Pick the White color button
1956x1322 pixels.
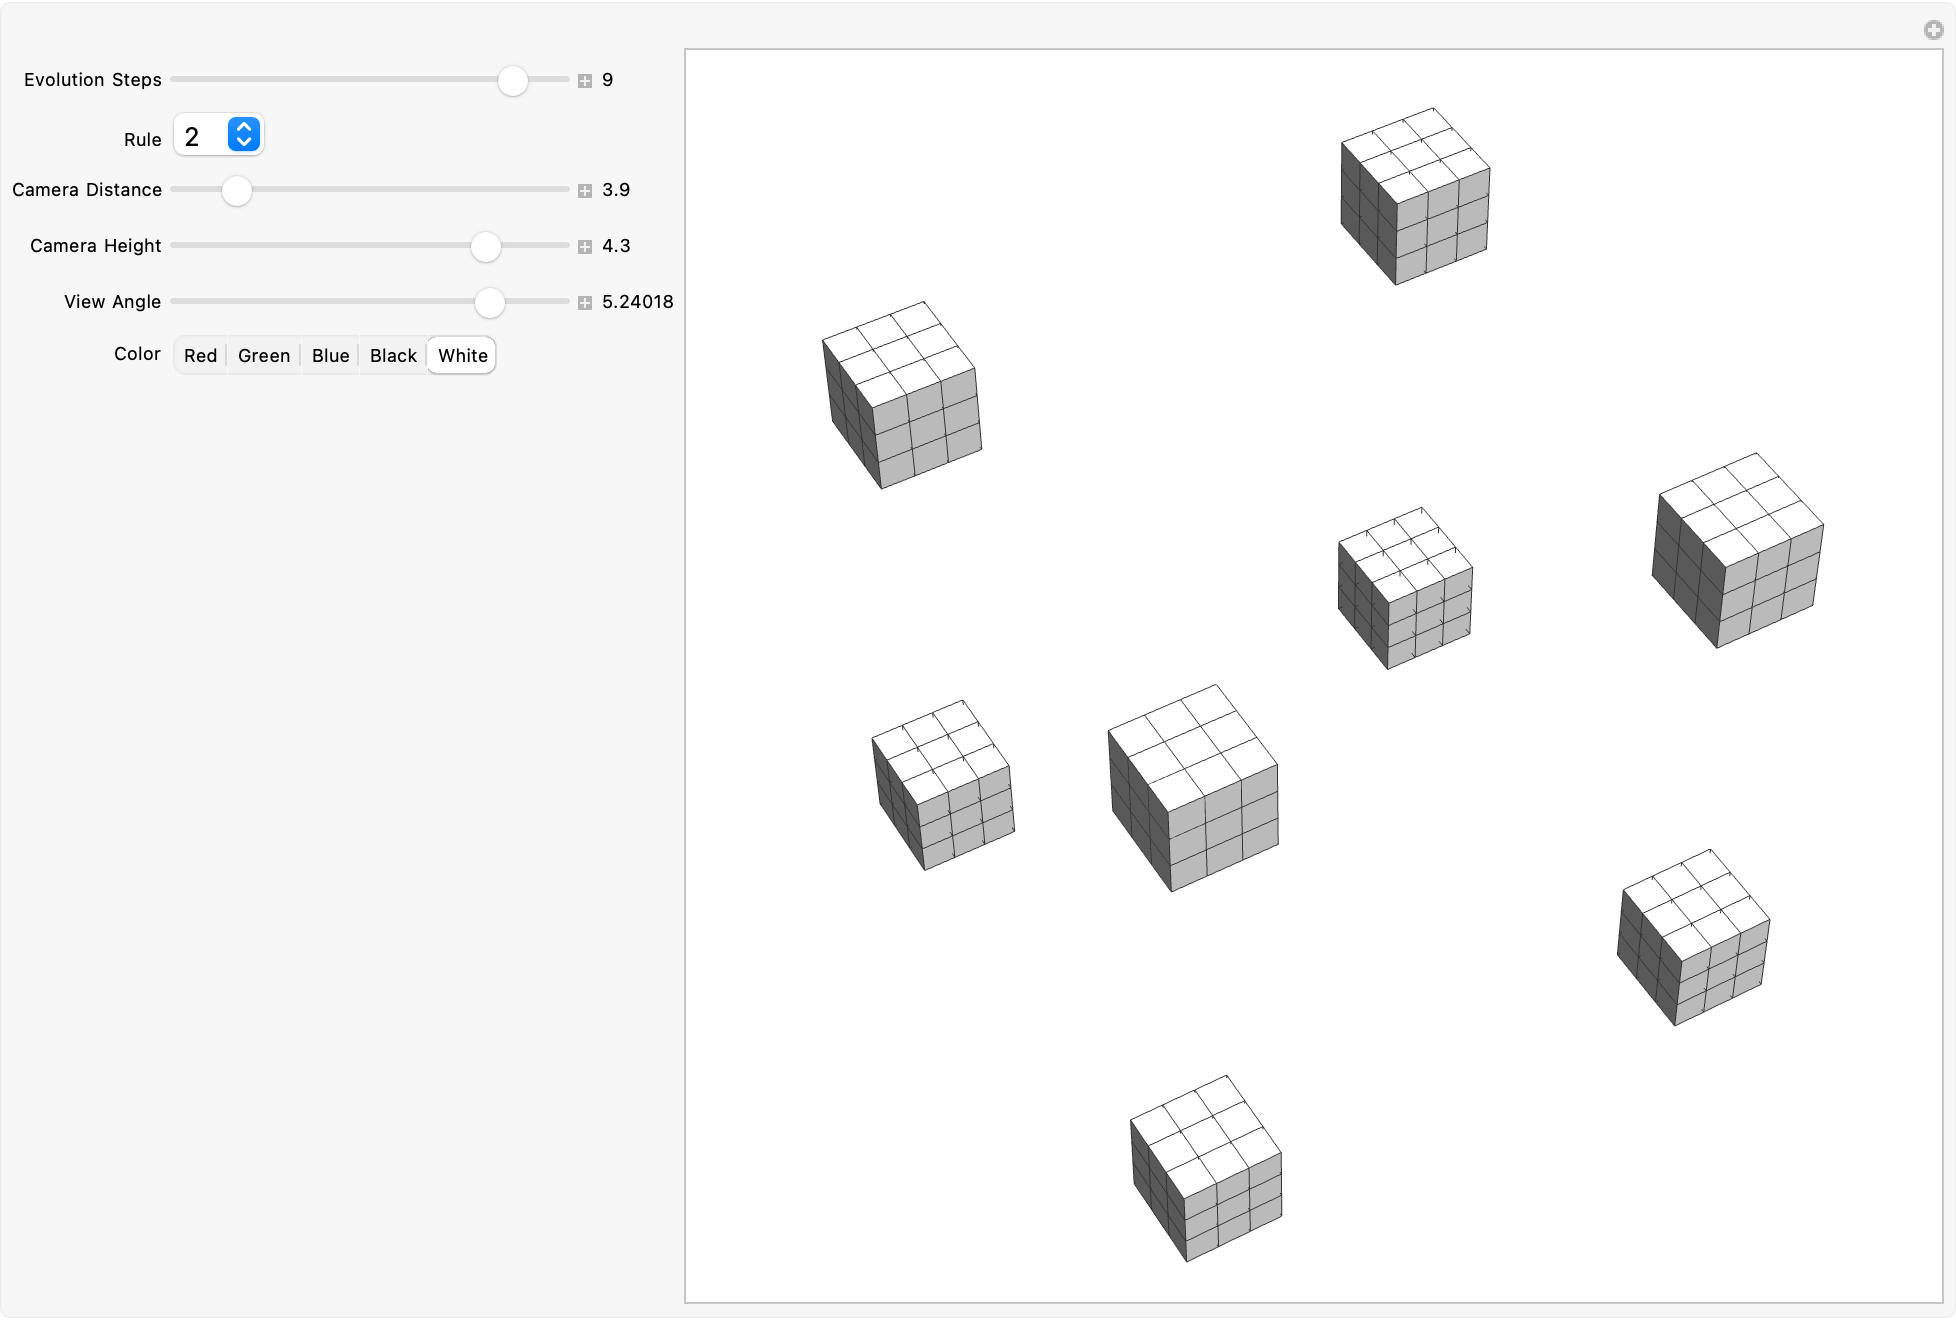point(462,356)
